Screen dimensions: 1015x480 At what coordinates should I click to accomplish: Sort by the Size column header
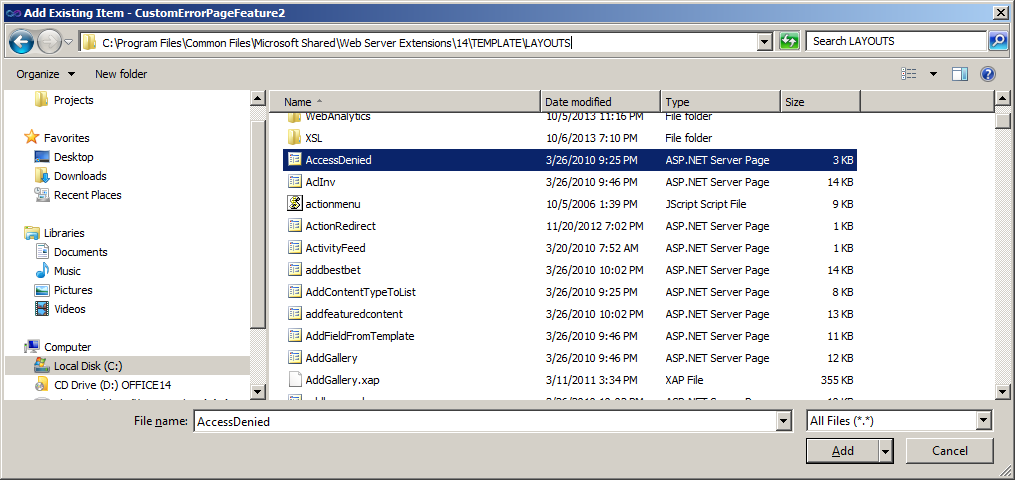coord(820,102)
